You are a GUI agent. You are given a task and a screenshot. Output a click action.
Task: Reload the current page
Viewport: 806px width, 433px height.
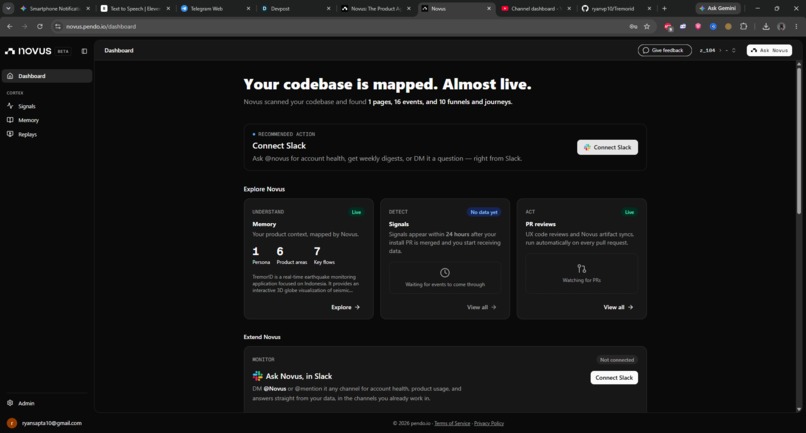pos(40,27)
